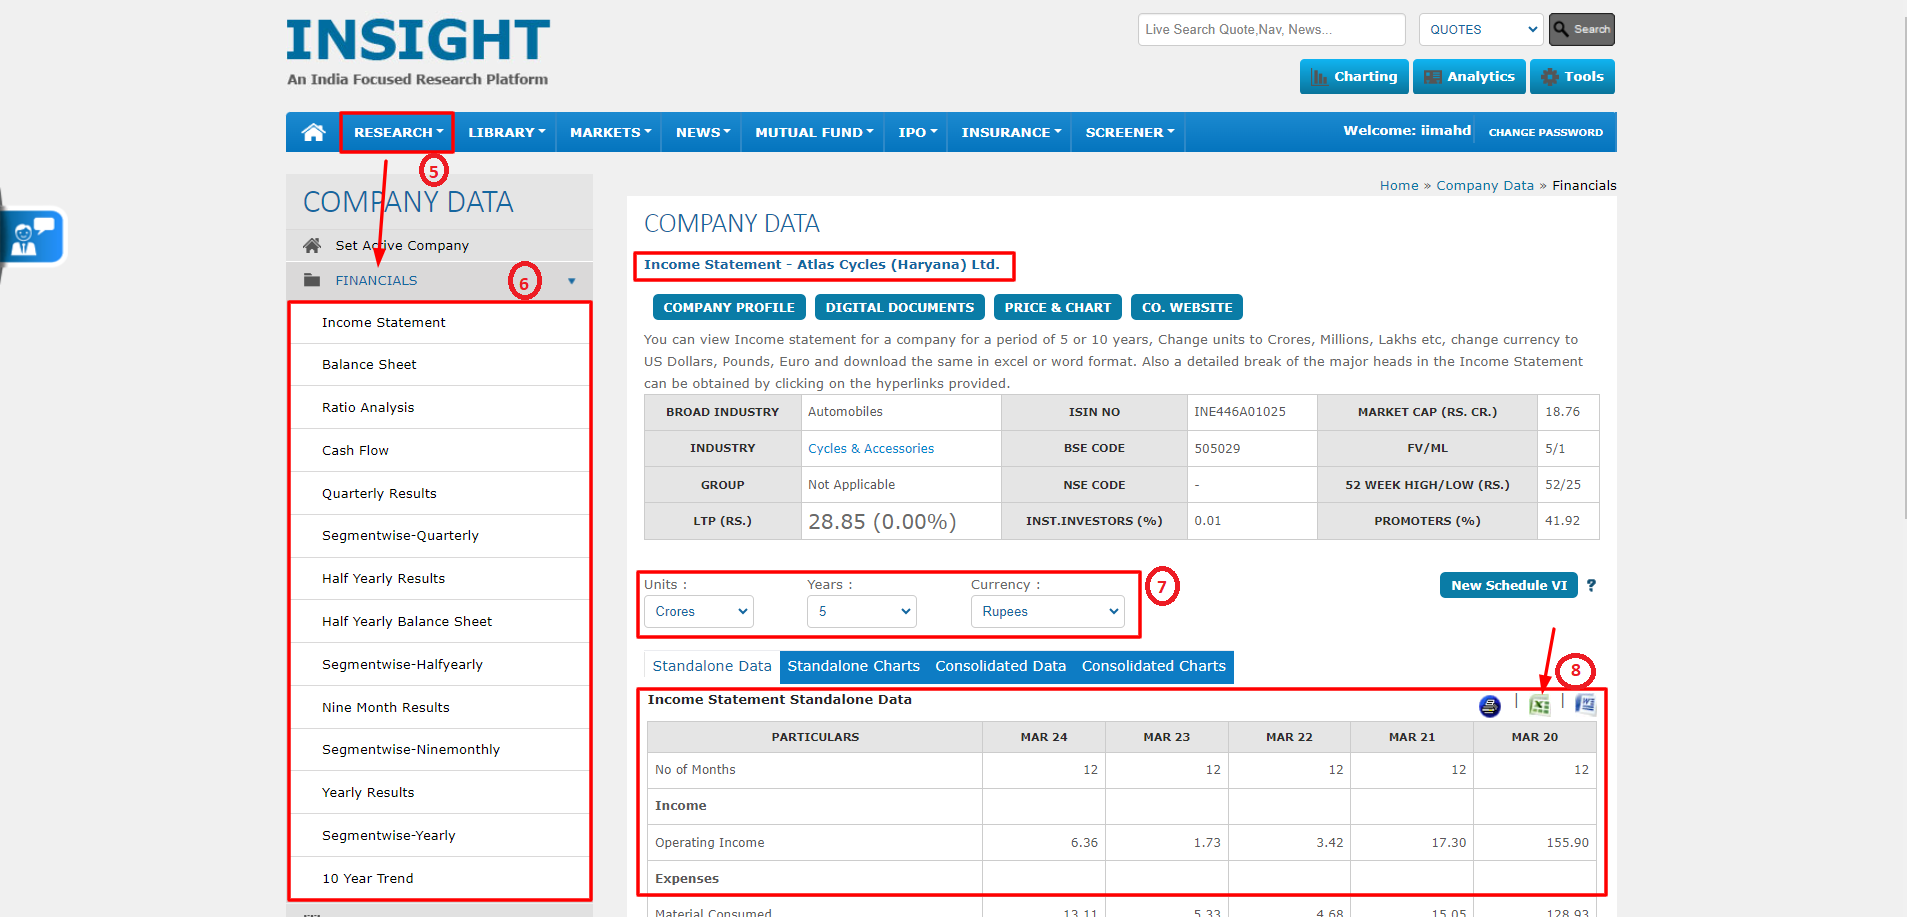Image resolution: width=1907 pixels, height=917 pixels.
Task: Click the Home breadcrumb link
Action: pyautogui.click(x=1399, y=186)
